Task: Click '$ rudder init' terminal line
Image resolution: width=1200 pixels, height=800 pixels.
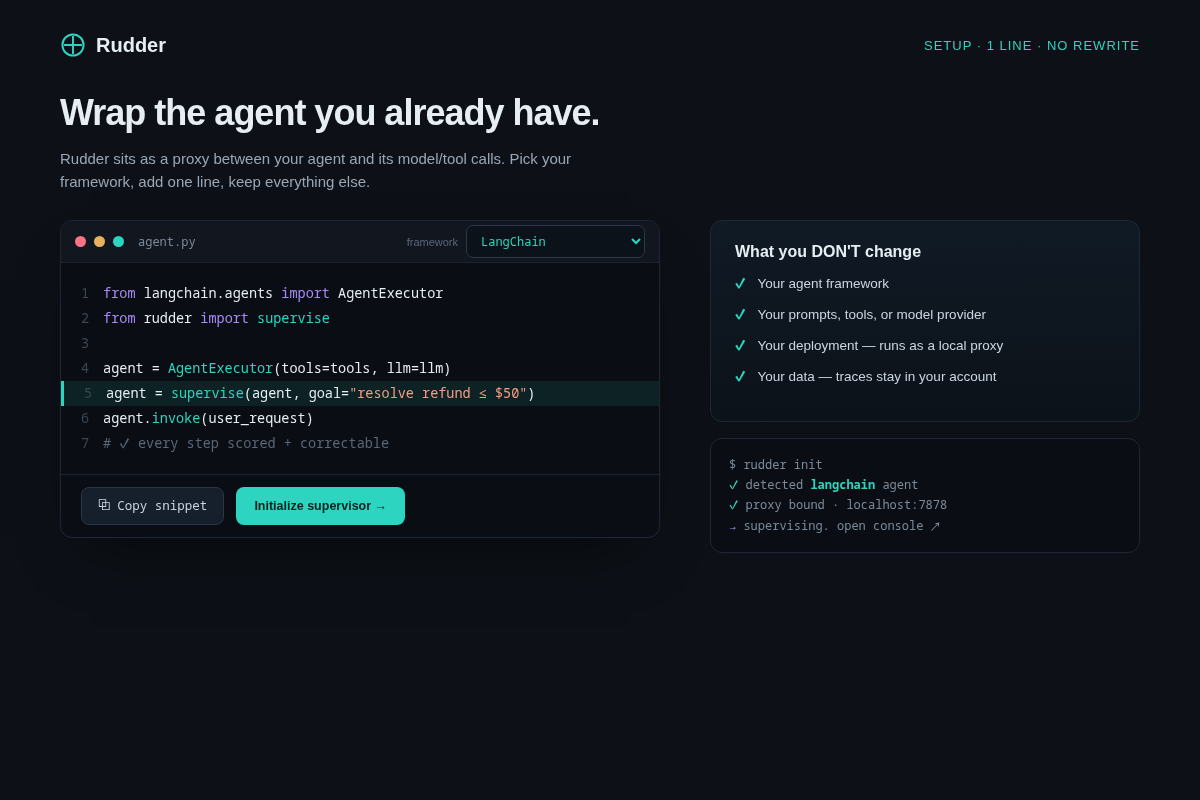Action: (x=776, y=465)
